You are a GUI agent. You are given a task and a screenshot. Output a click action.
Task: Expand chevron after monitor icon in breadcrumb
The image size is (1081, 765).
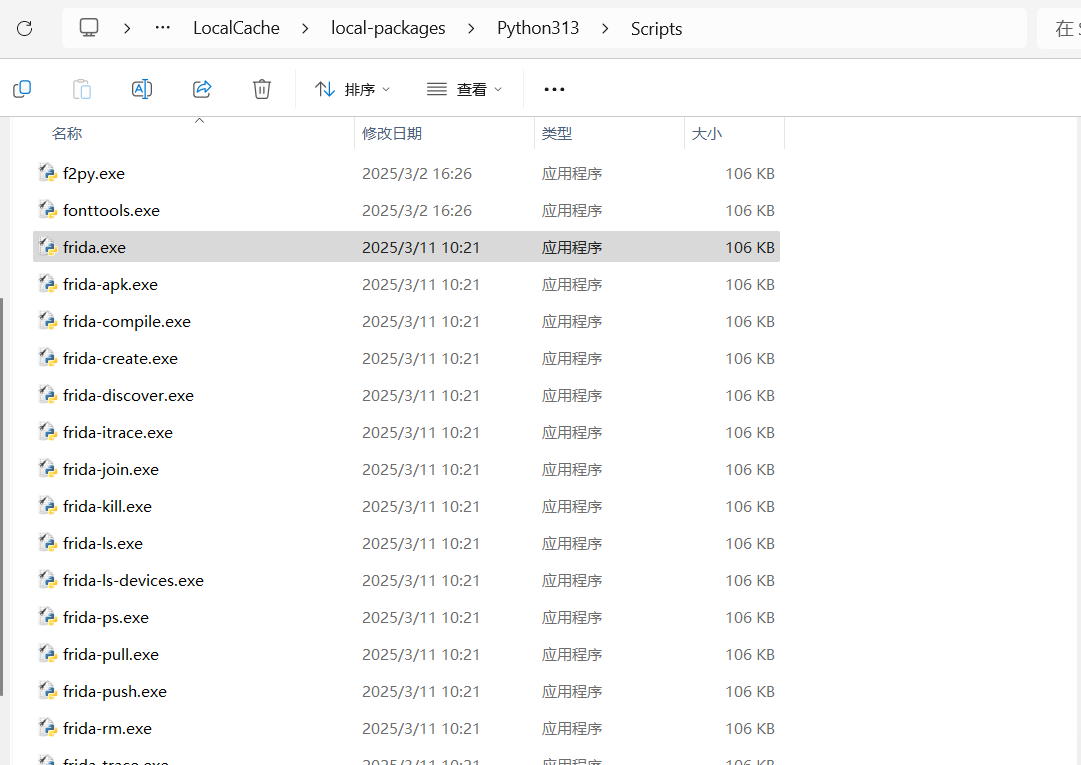pos(127,28)
